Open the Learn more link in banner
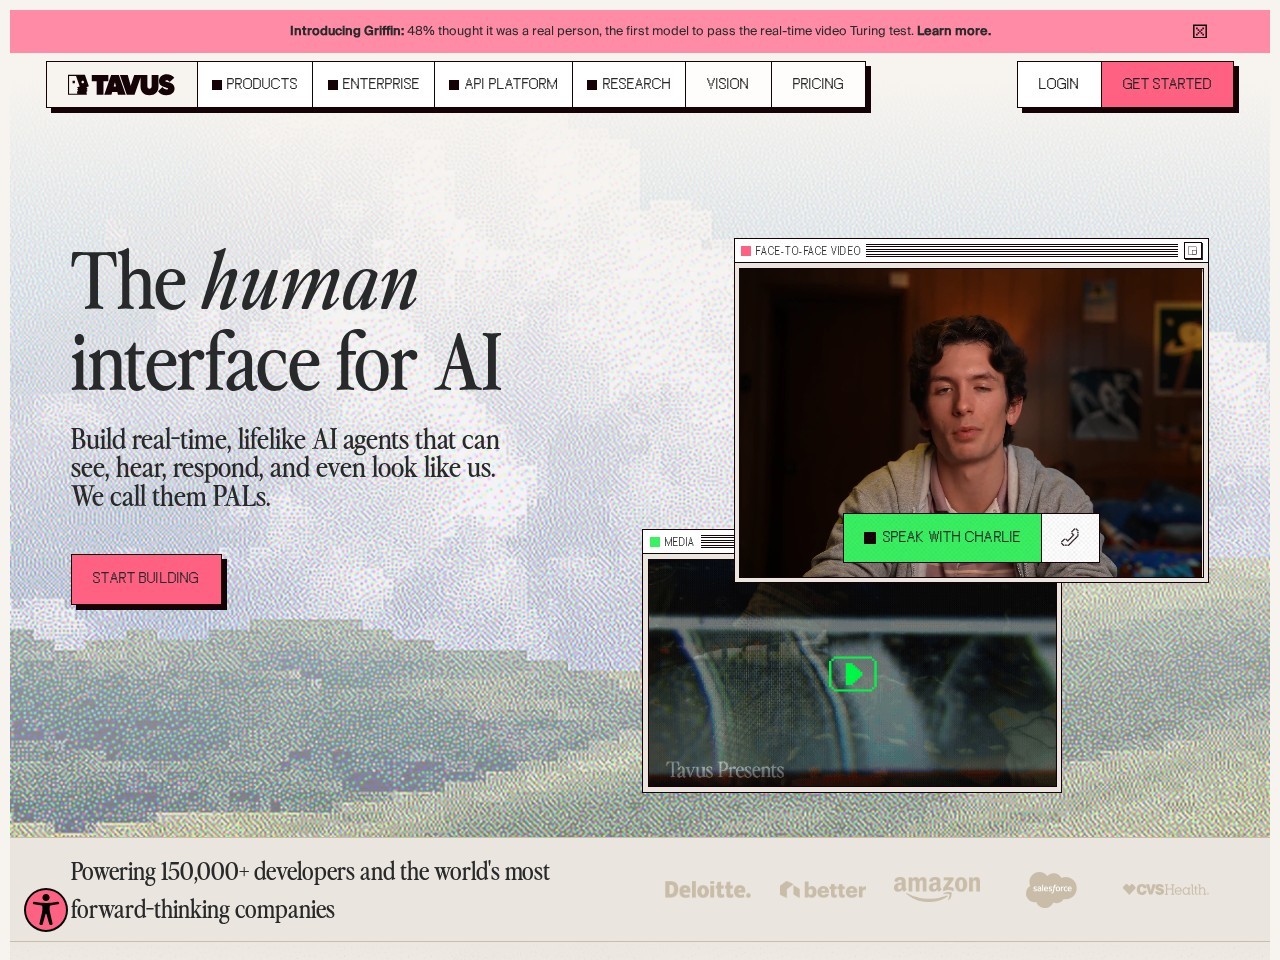Screen dimensions: 1280x960 tap(953, 31)
